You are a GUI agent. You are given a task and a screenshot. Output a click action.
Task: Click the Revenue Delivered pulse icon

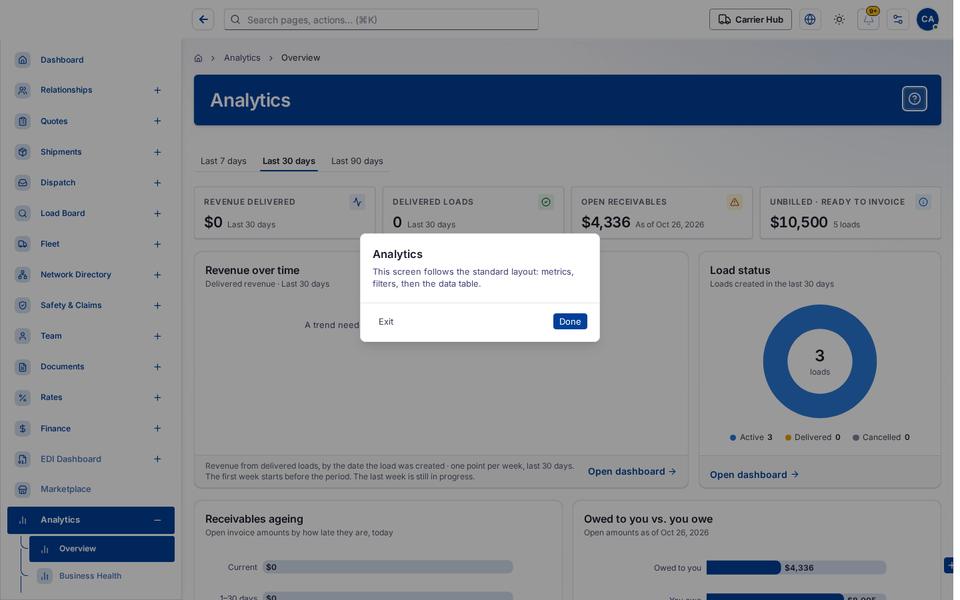click(x=358, y=202)
